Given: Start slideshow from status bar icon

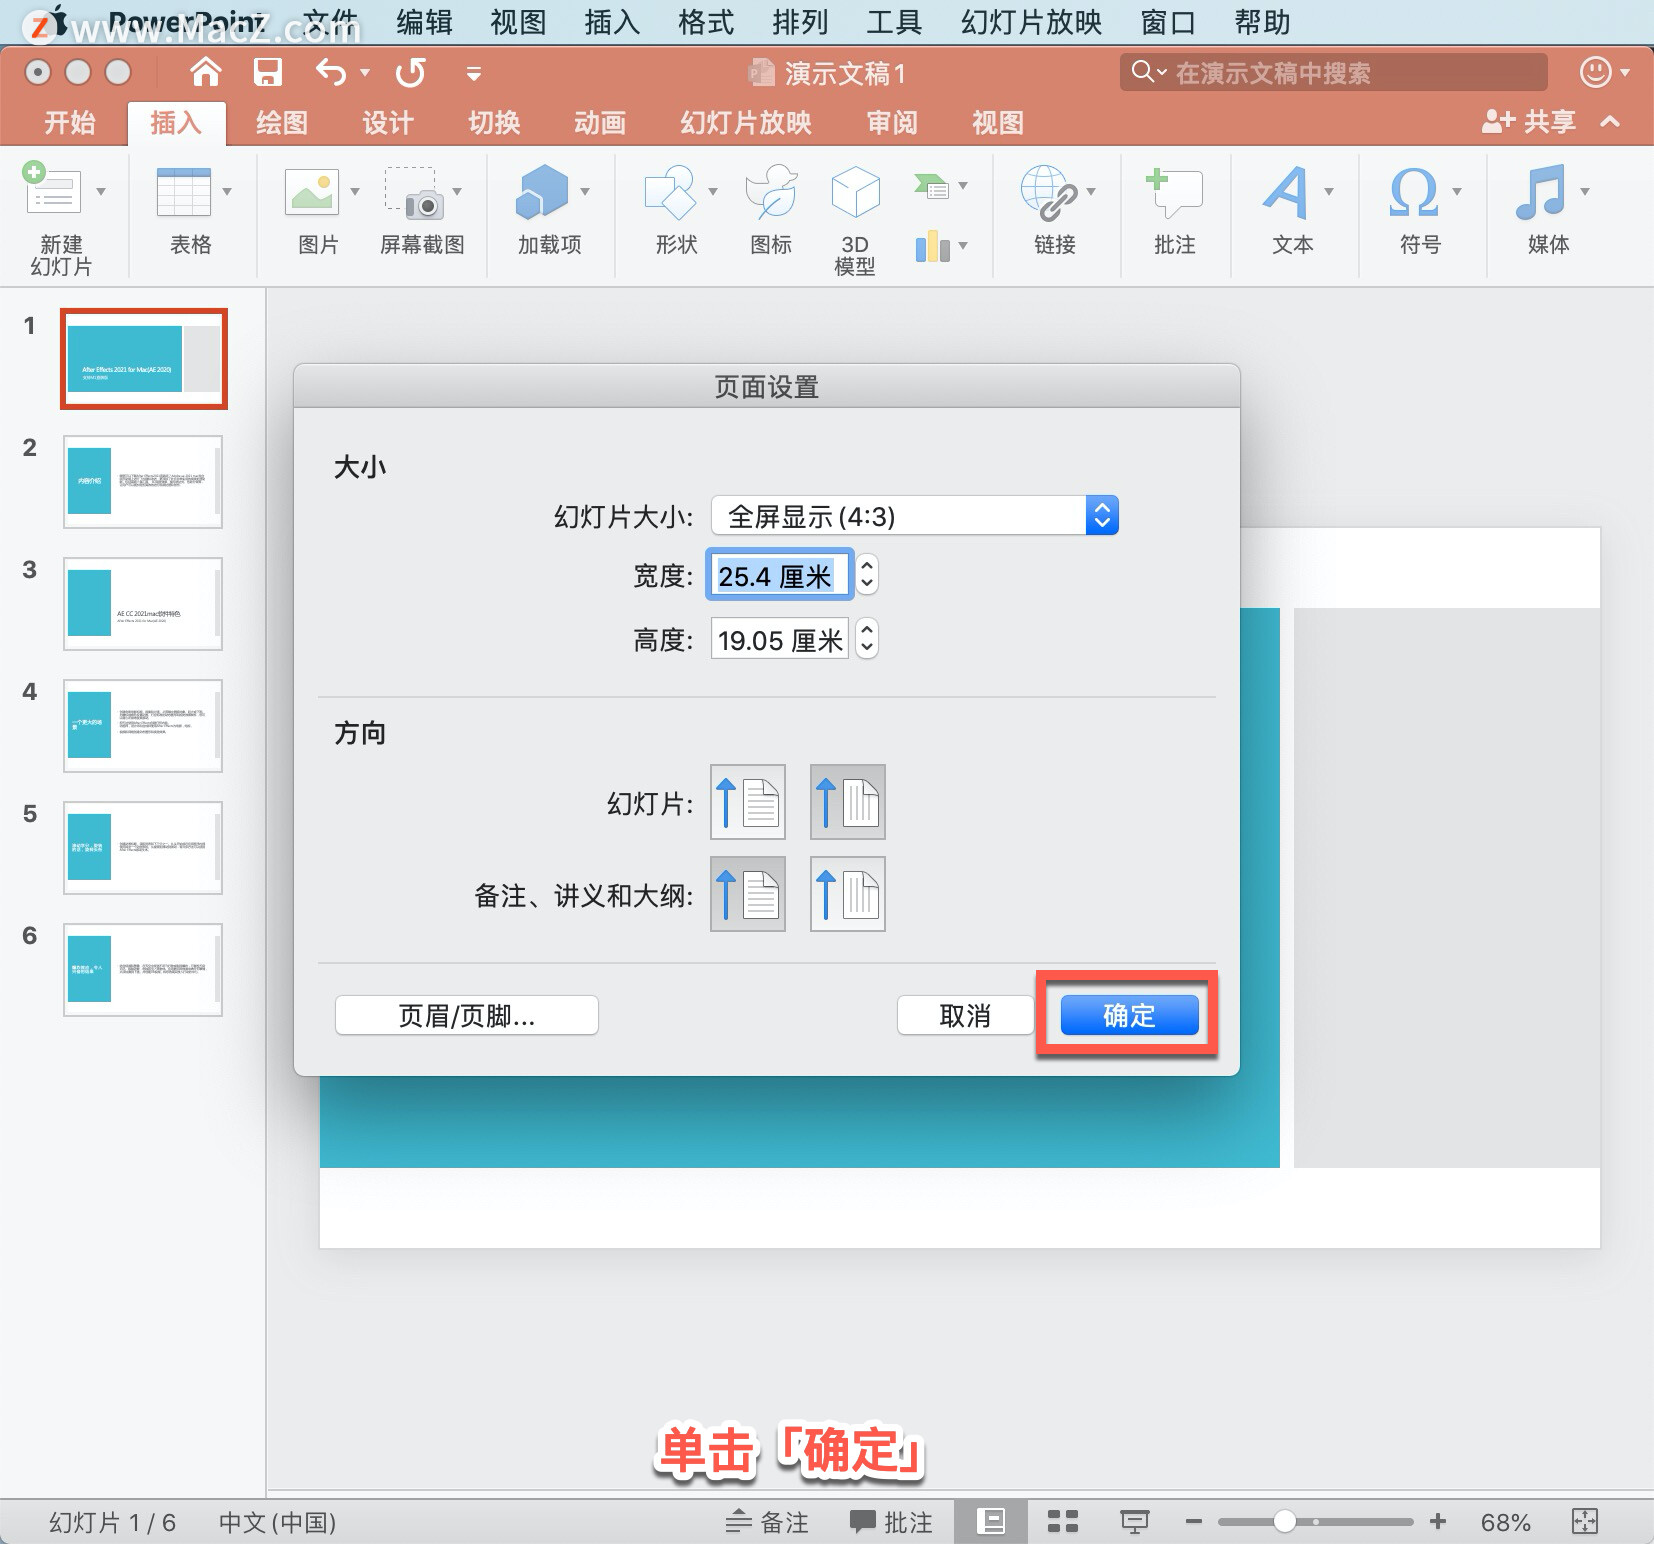Looking at the screenshot, I should 1134,1521.
